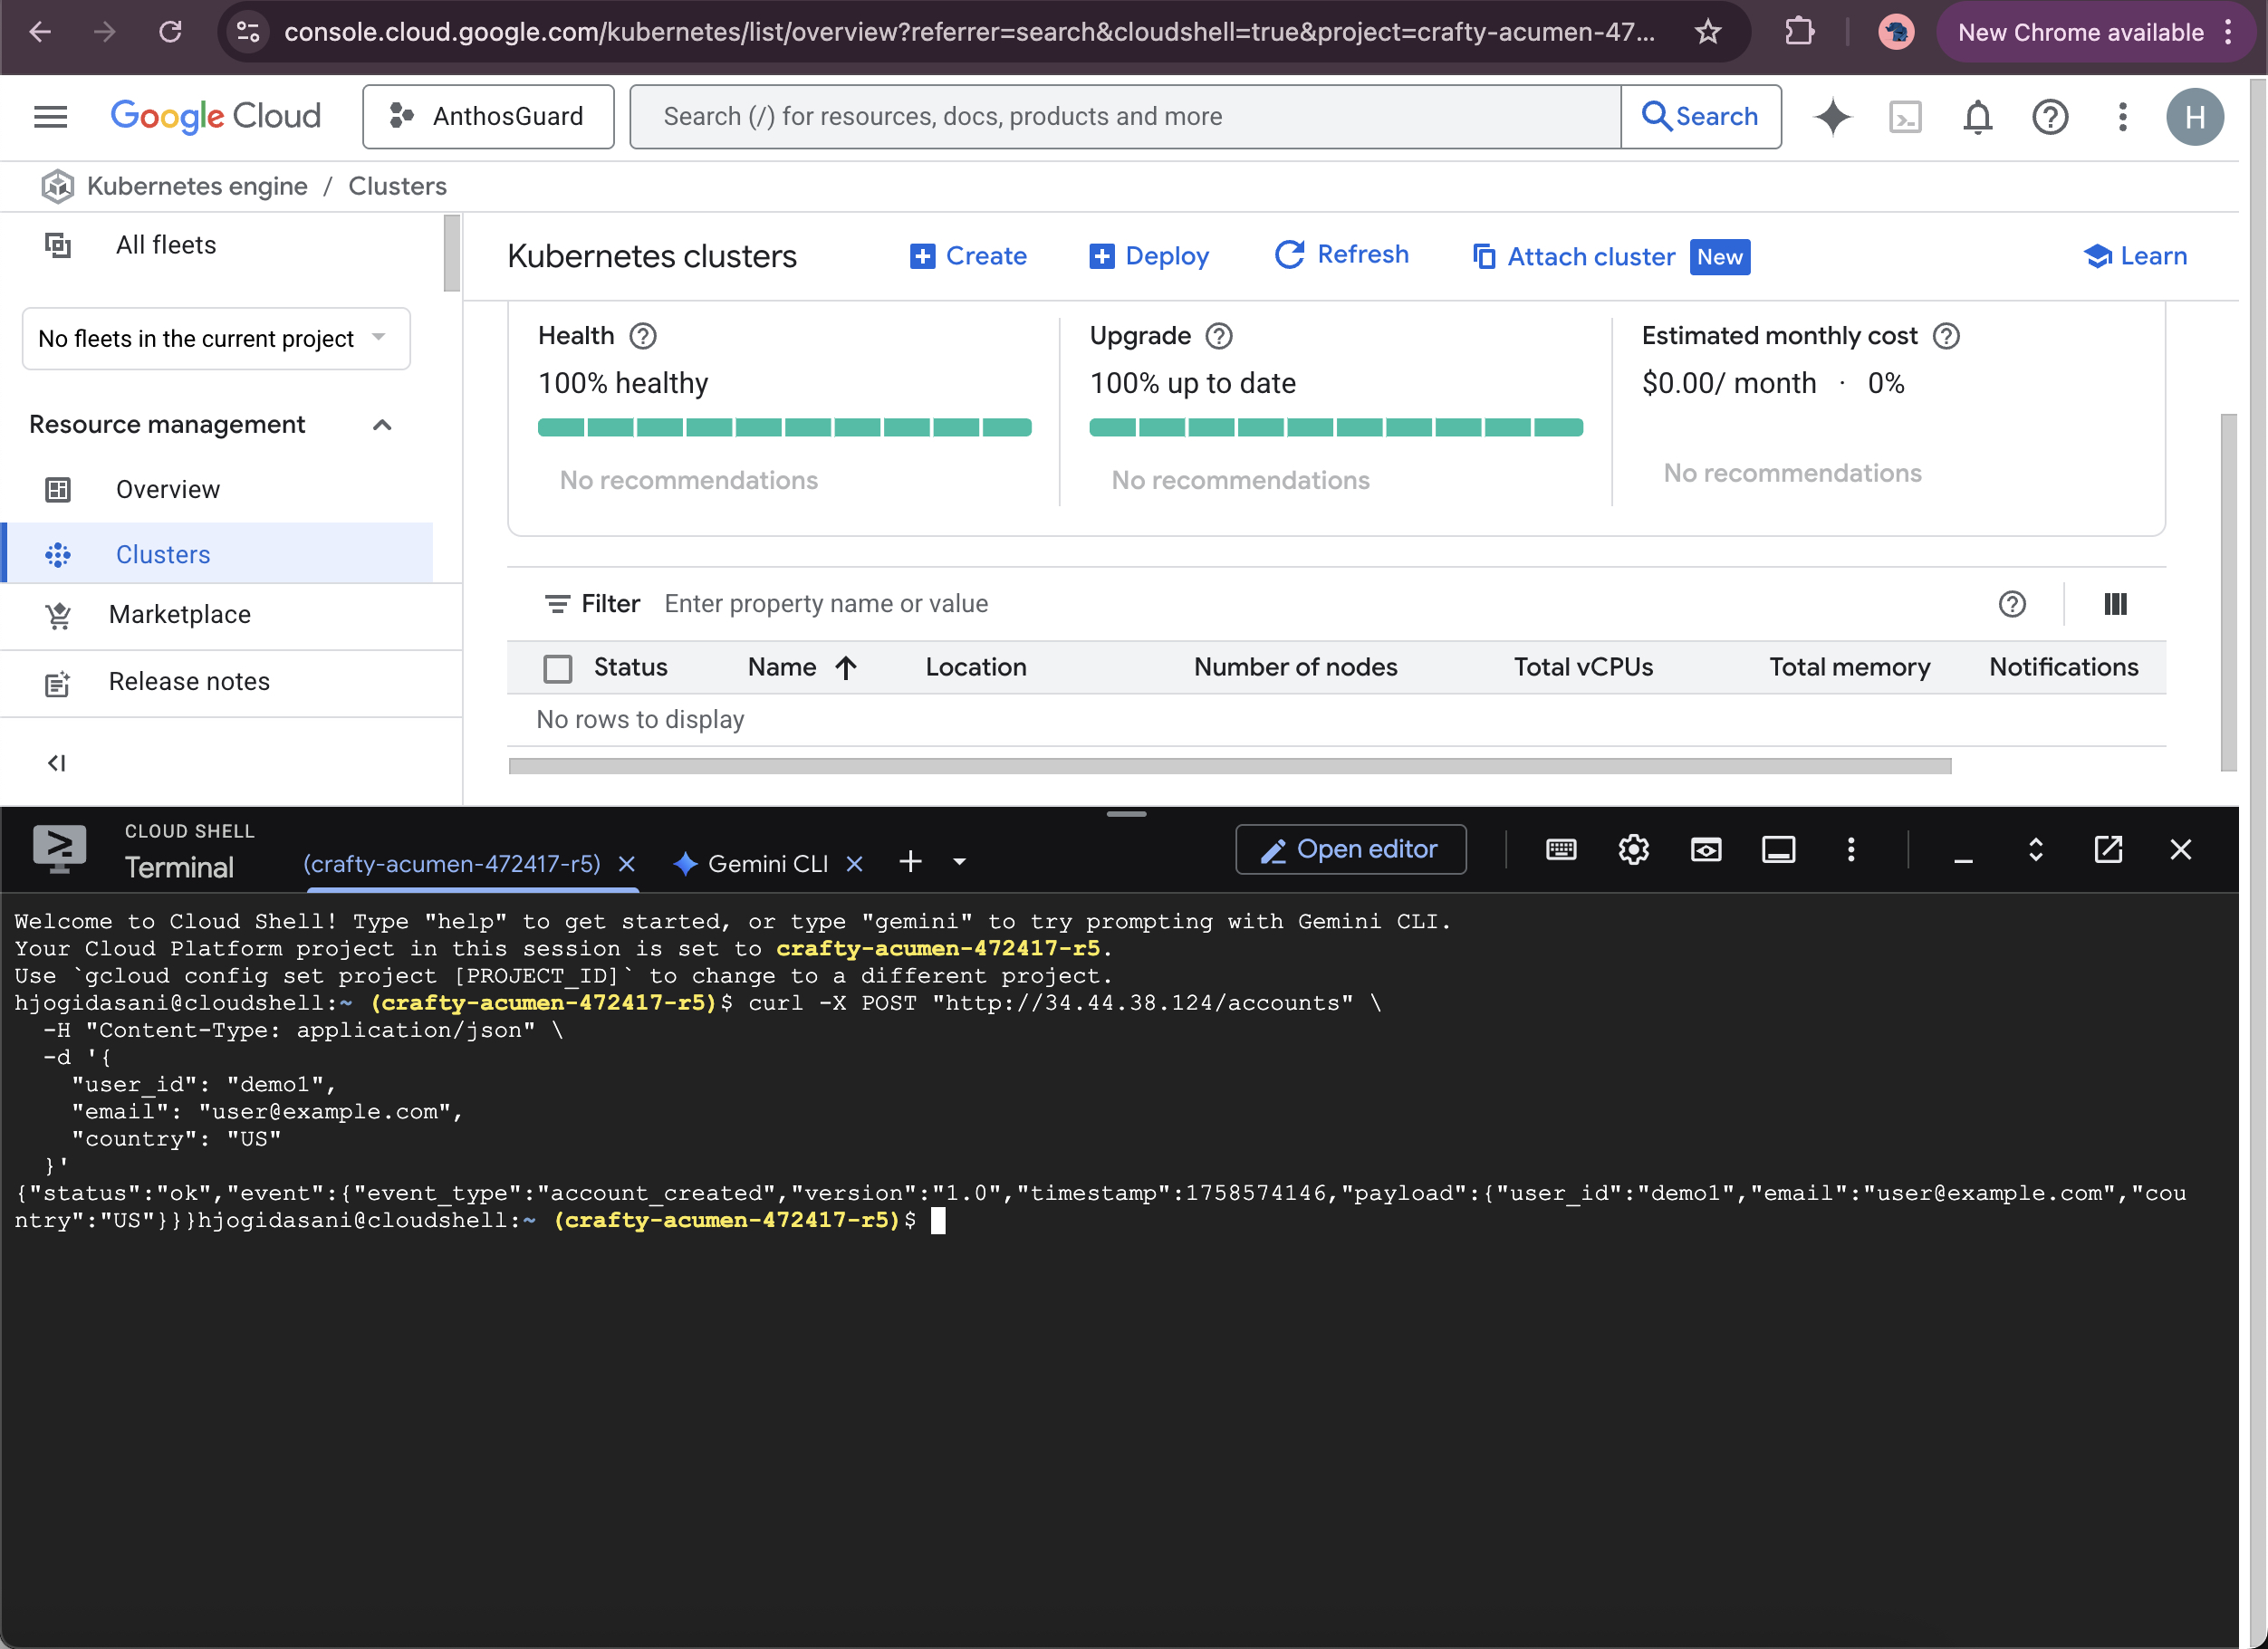This screenshot has width=2268, height=1649.
Task: Open Cloud Shell terminal settings gear
Action: [x=1633, y=850]
